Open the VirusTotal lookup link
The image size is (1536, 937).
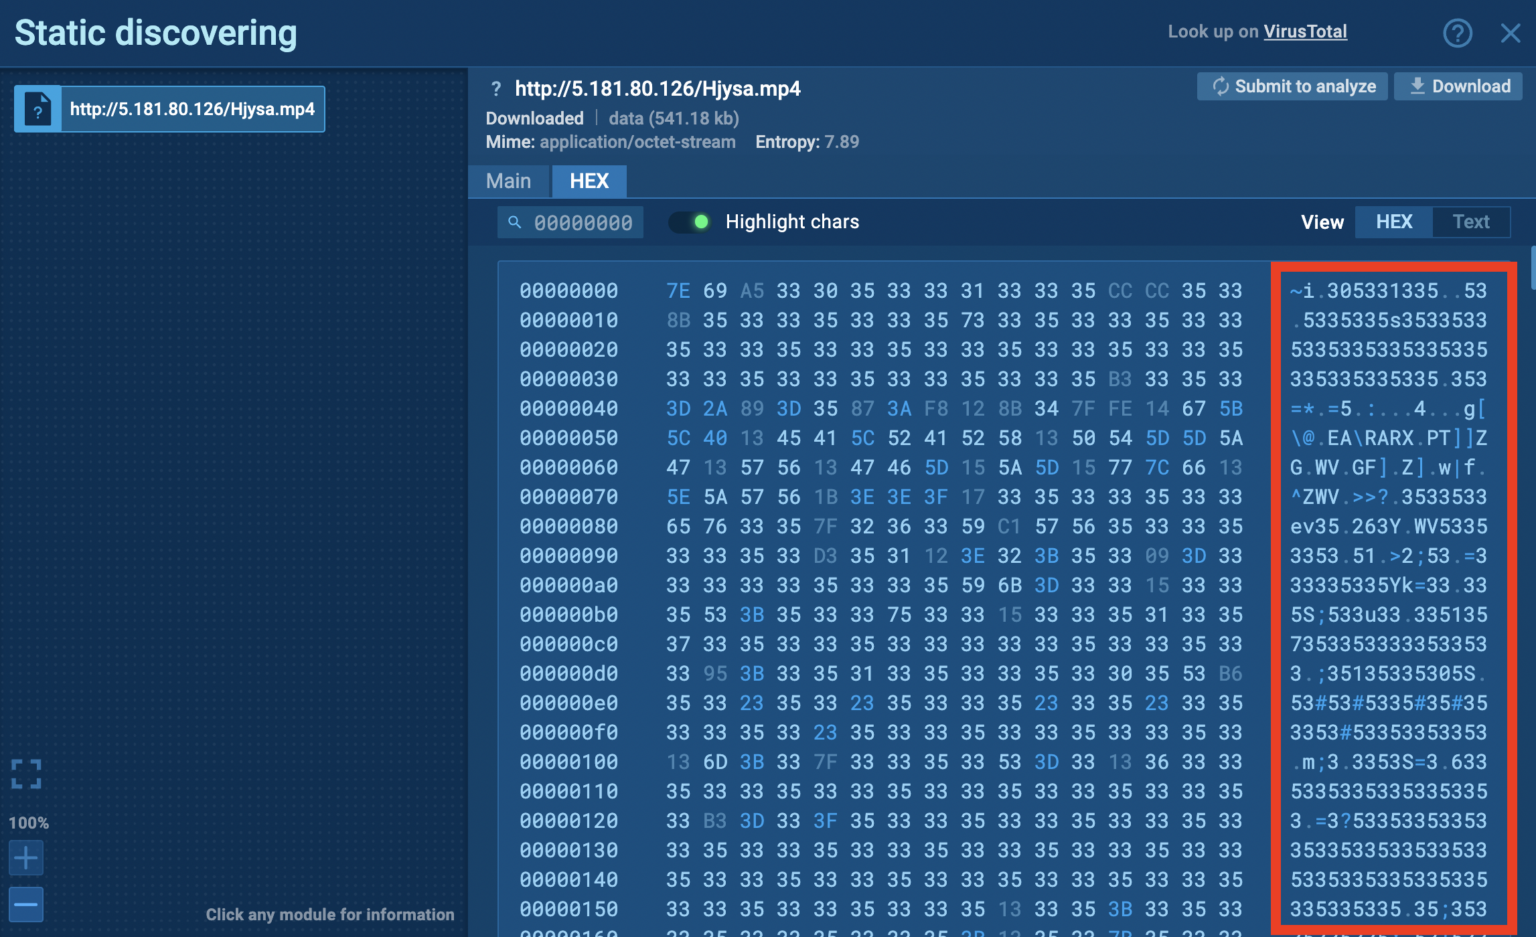click(x=1304, y=32)
